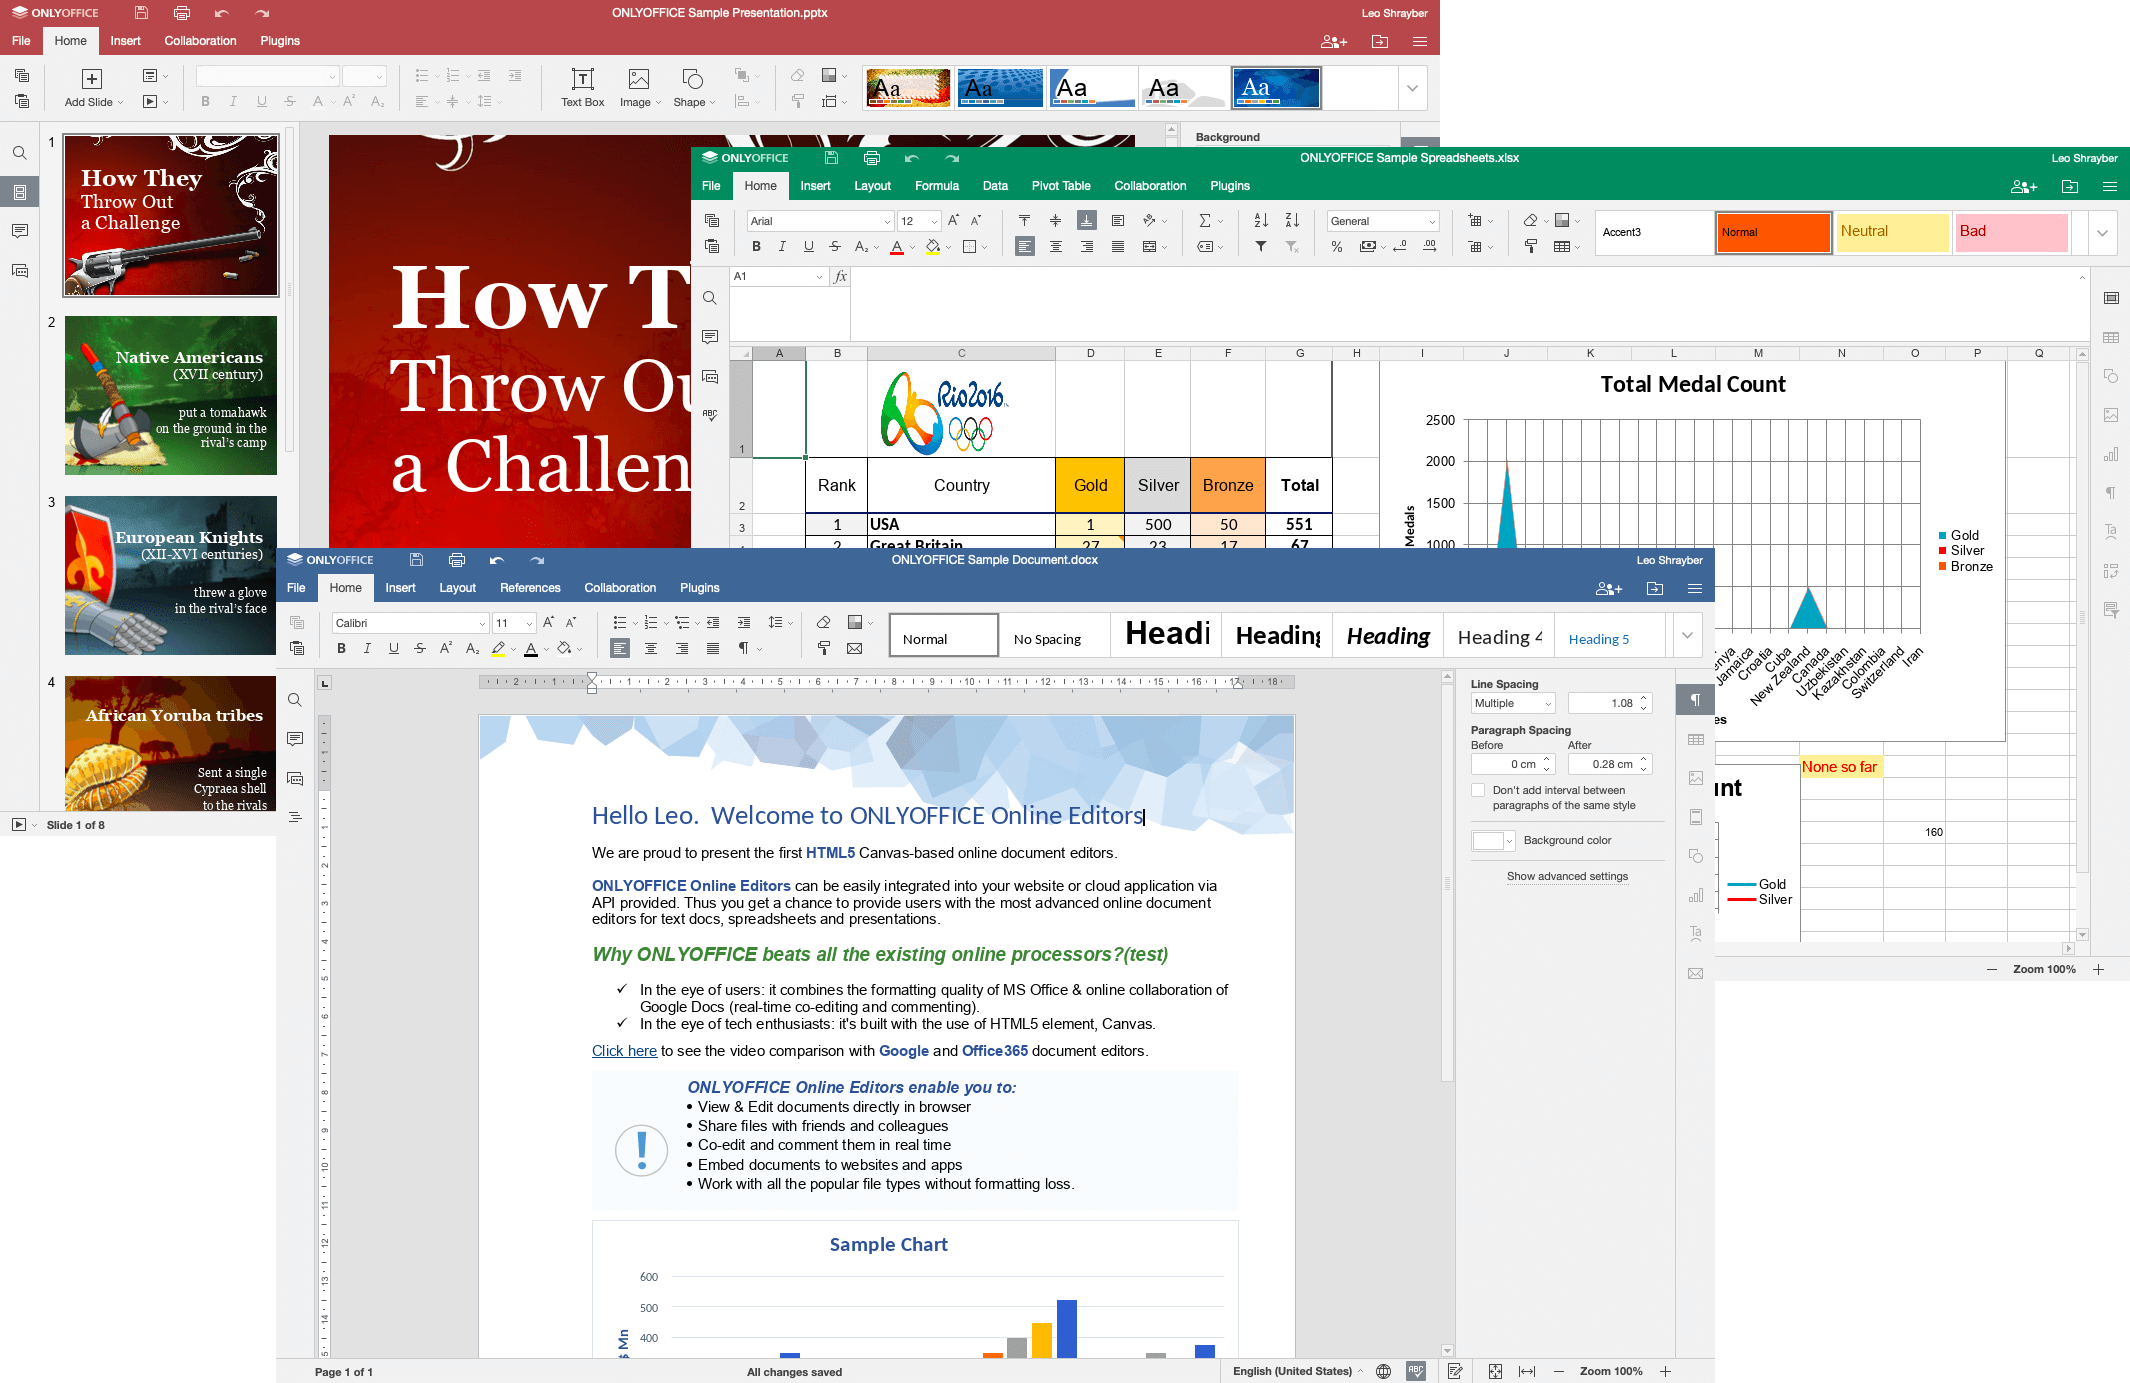This screenshot has width=2130, height=1383.
Task: Open Arial font dropdown in spreadsheet
Action: point(886,222)
